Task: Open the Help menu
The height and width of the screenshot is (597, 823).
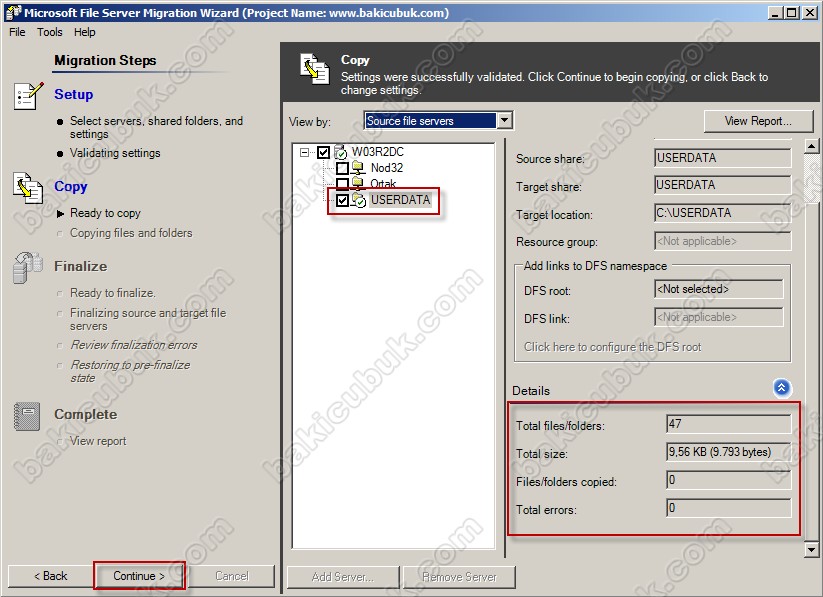Action: pyautogui.click(x=85, y=32)
